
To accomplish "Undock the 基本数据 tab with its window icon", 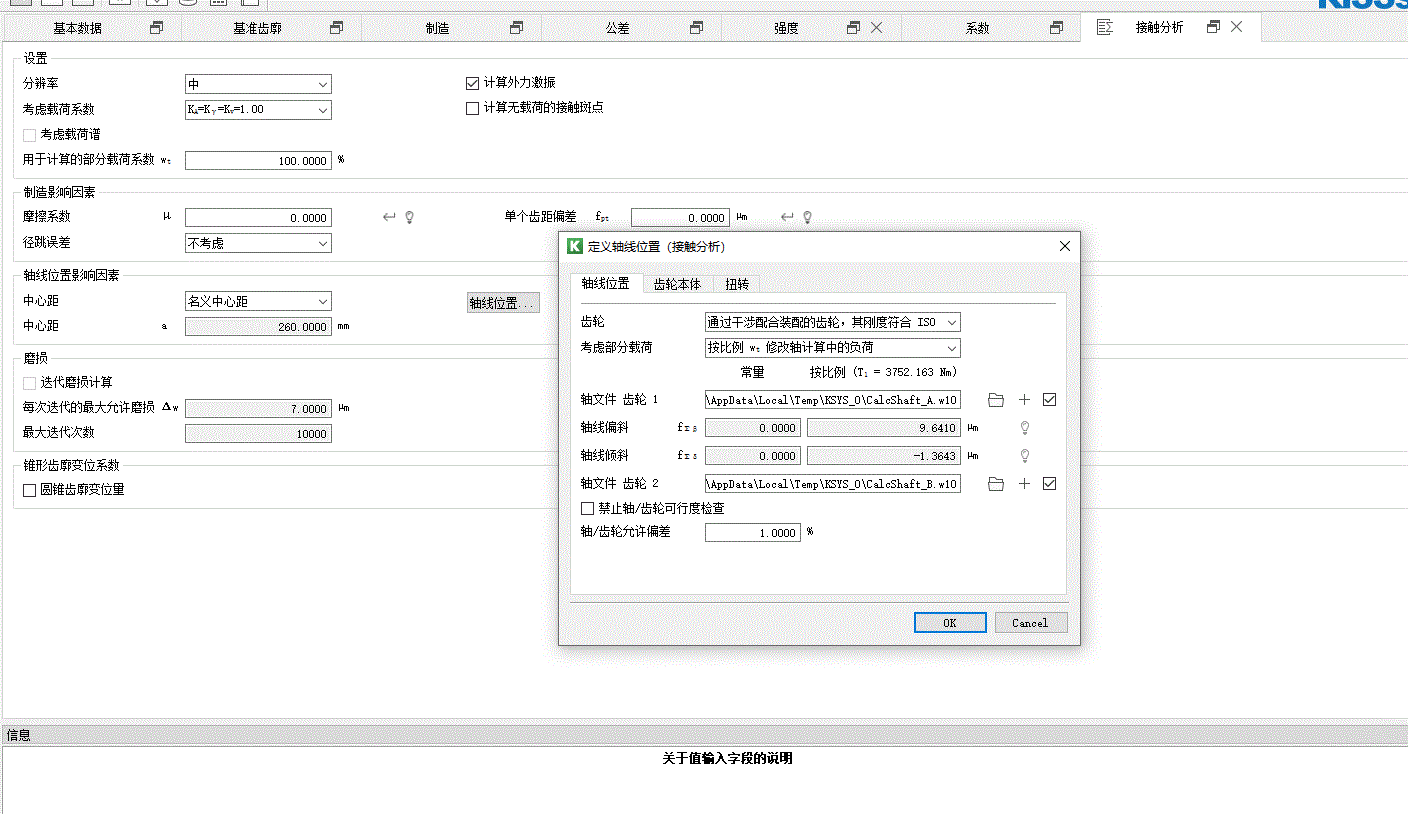I will tap(157, 28).
